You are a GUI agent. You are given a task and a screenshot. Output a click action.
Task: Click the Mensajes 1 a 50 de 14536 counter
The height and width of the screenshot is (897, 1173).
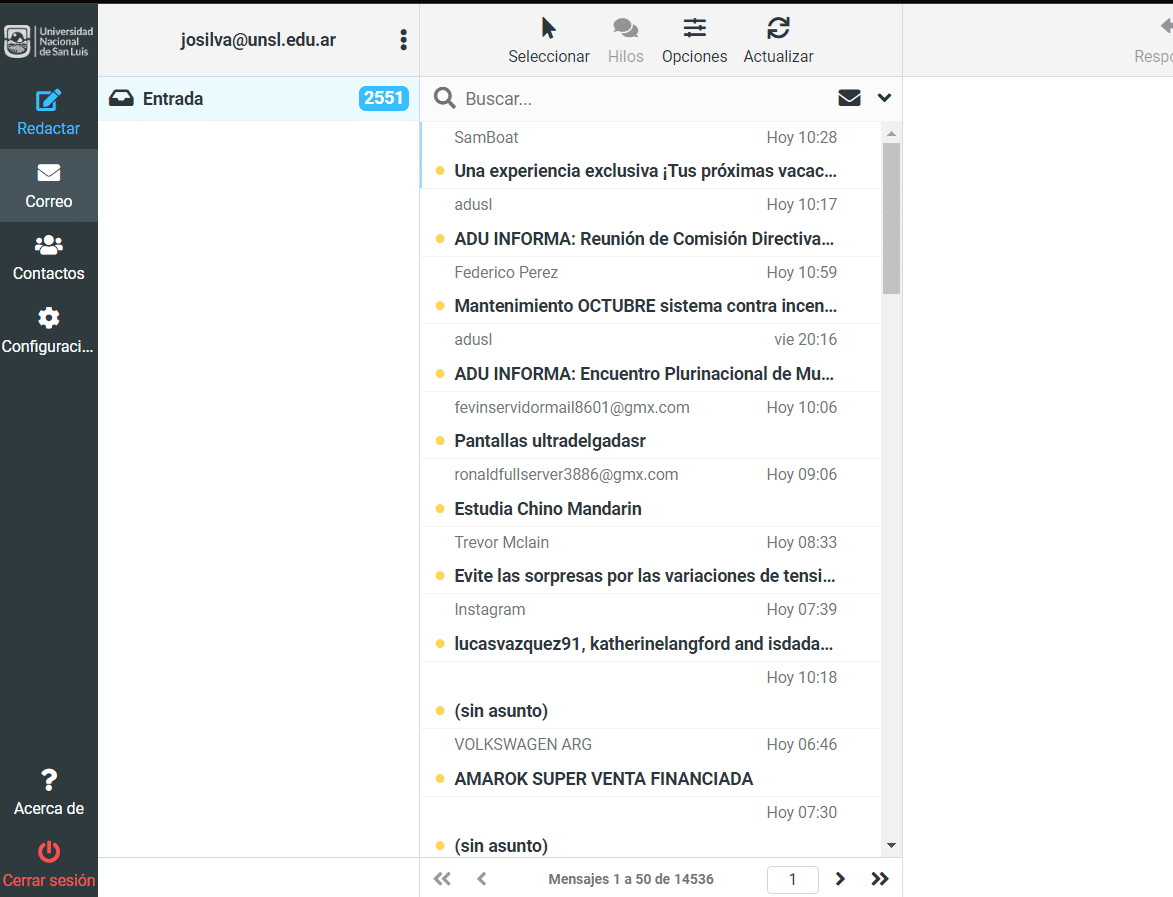[x=631, y=879]
